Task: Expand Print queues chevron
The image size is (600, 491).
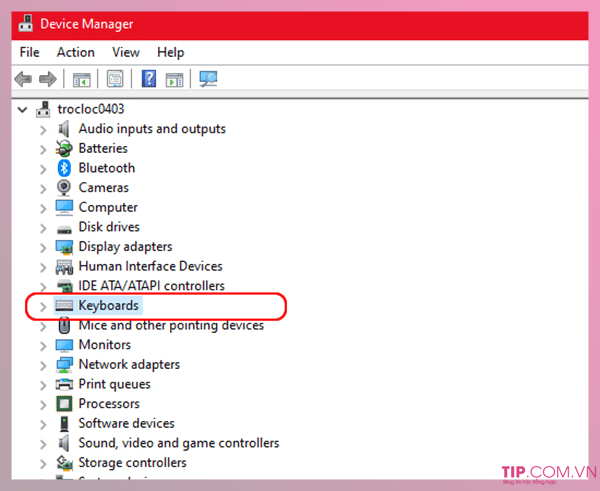Action: click(43, 385)
